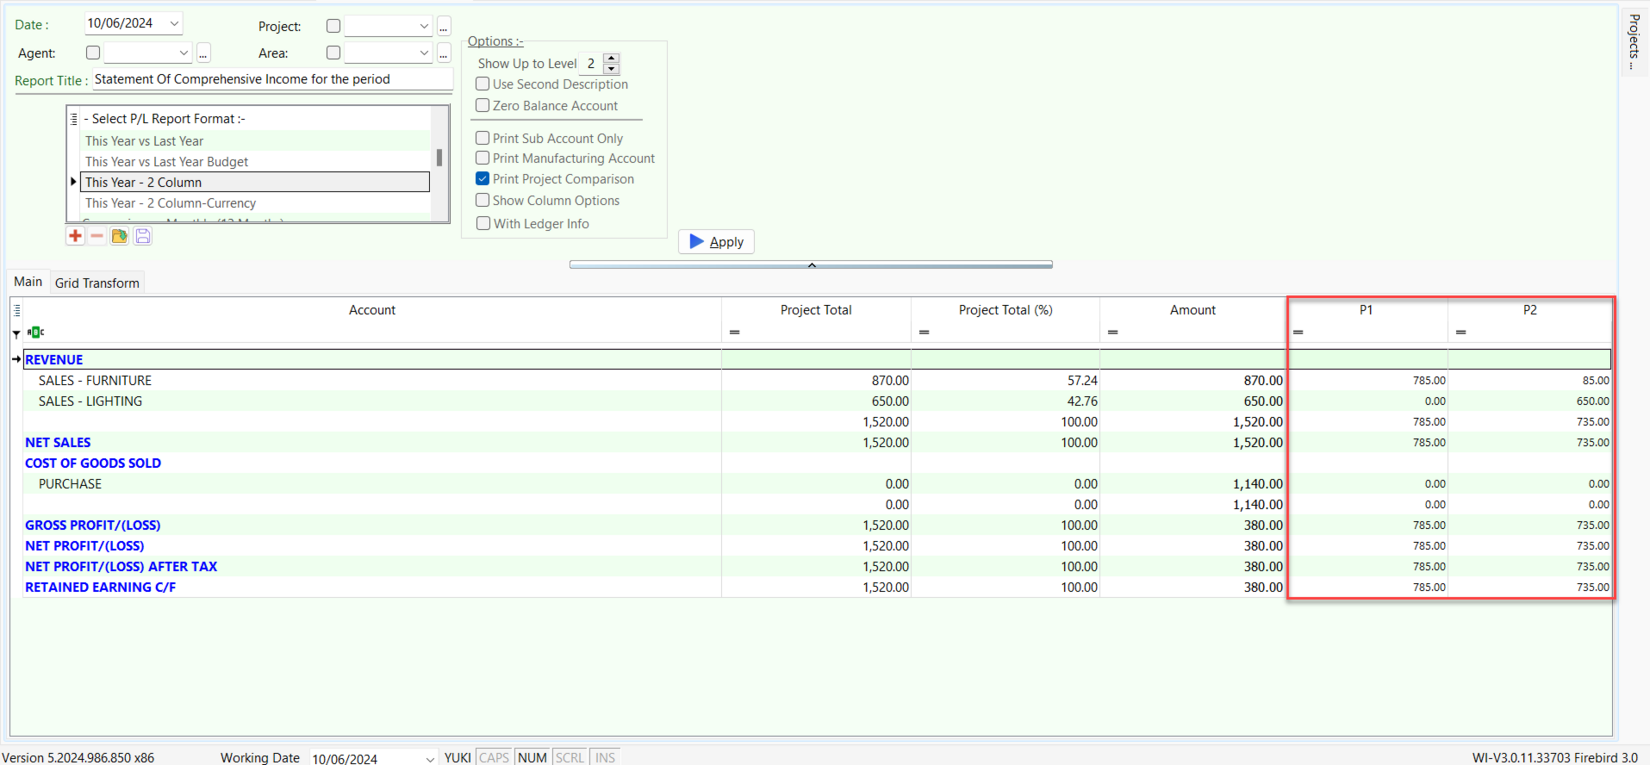Image resolution: width=1650 pixels, height=765 pixels.
Task: Increase the Show Up to Level value
Action: click(611, 58)
